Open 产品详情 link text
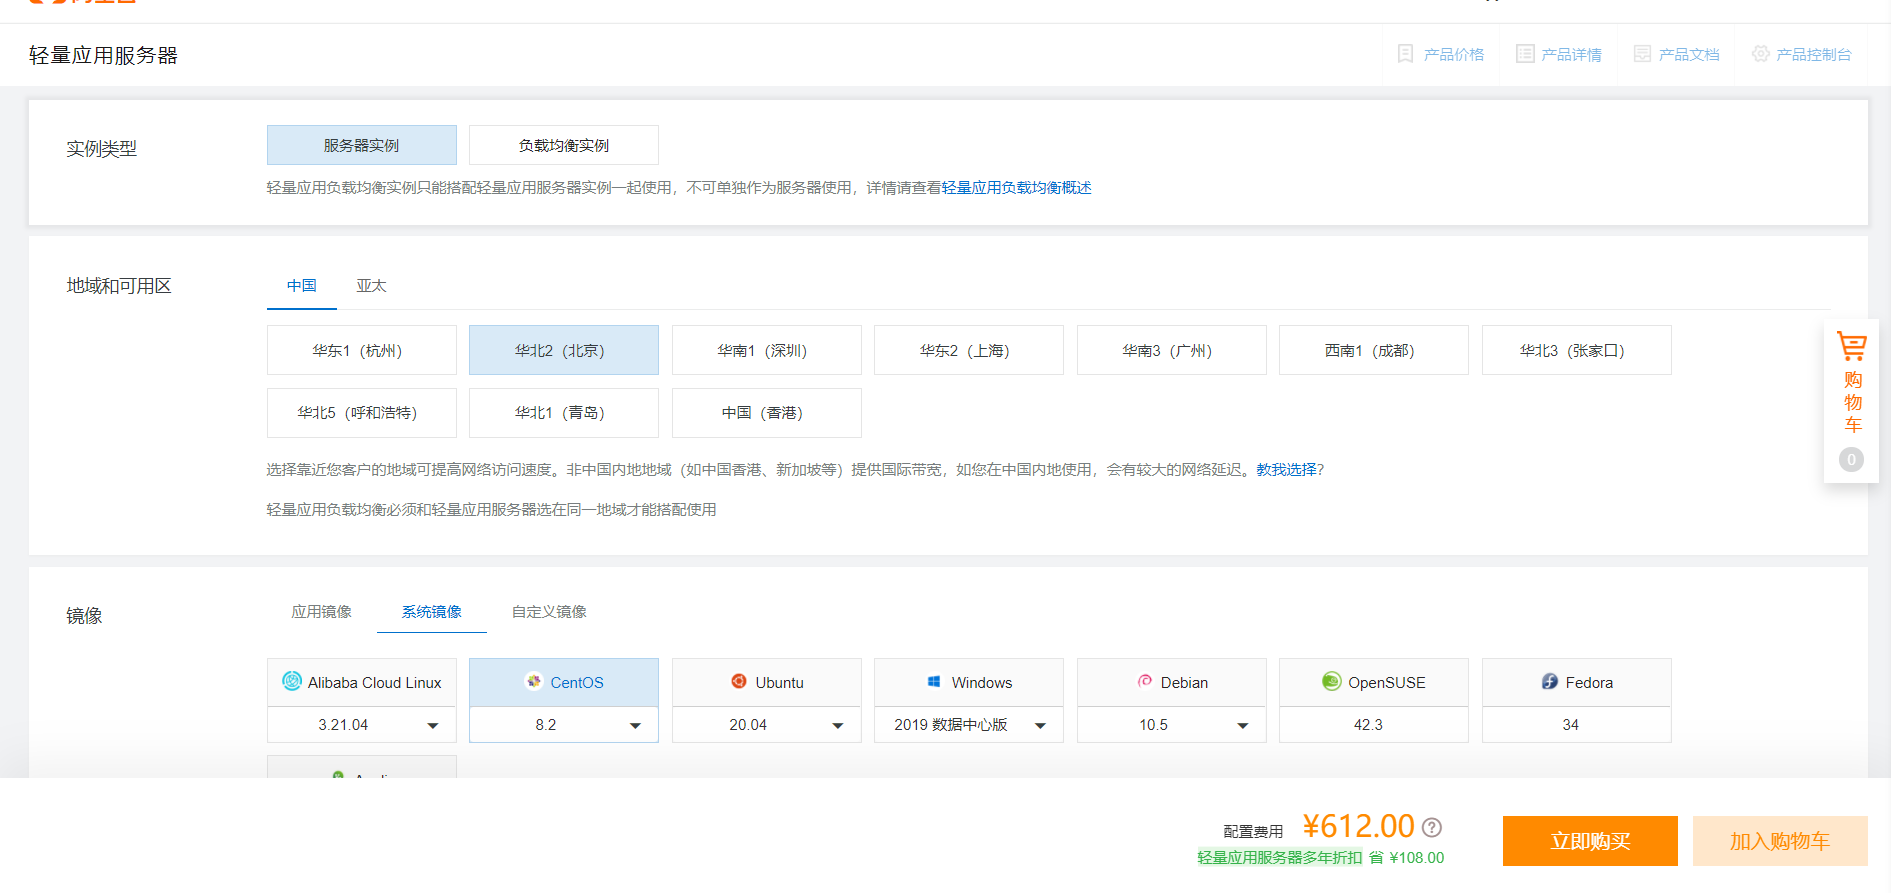The width and height of the screenshot is (1891, 893). 1572,54
